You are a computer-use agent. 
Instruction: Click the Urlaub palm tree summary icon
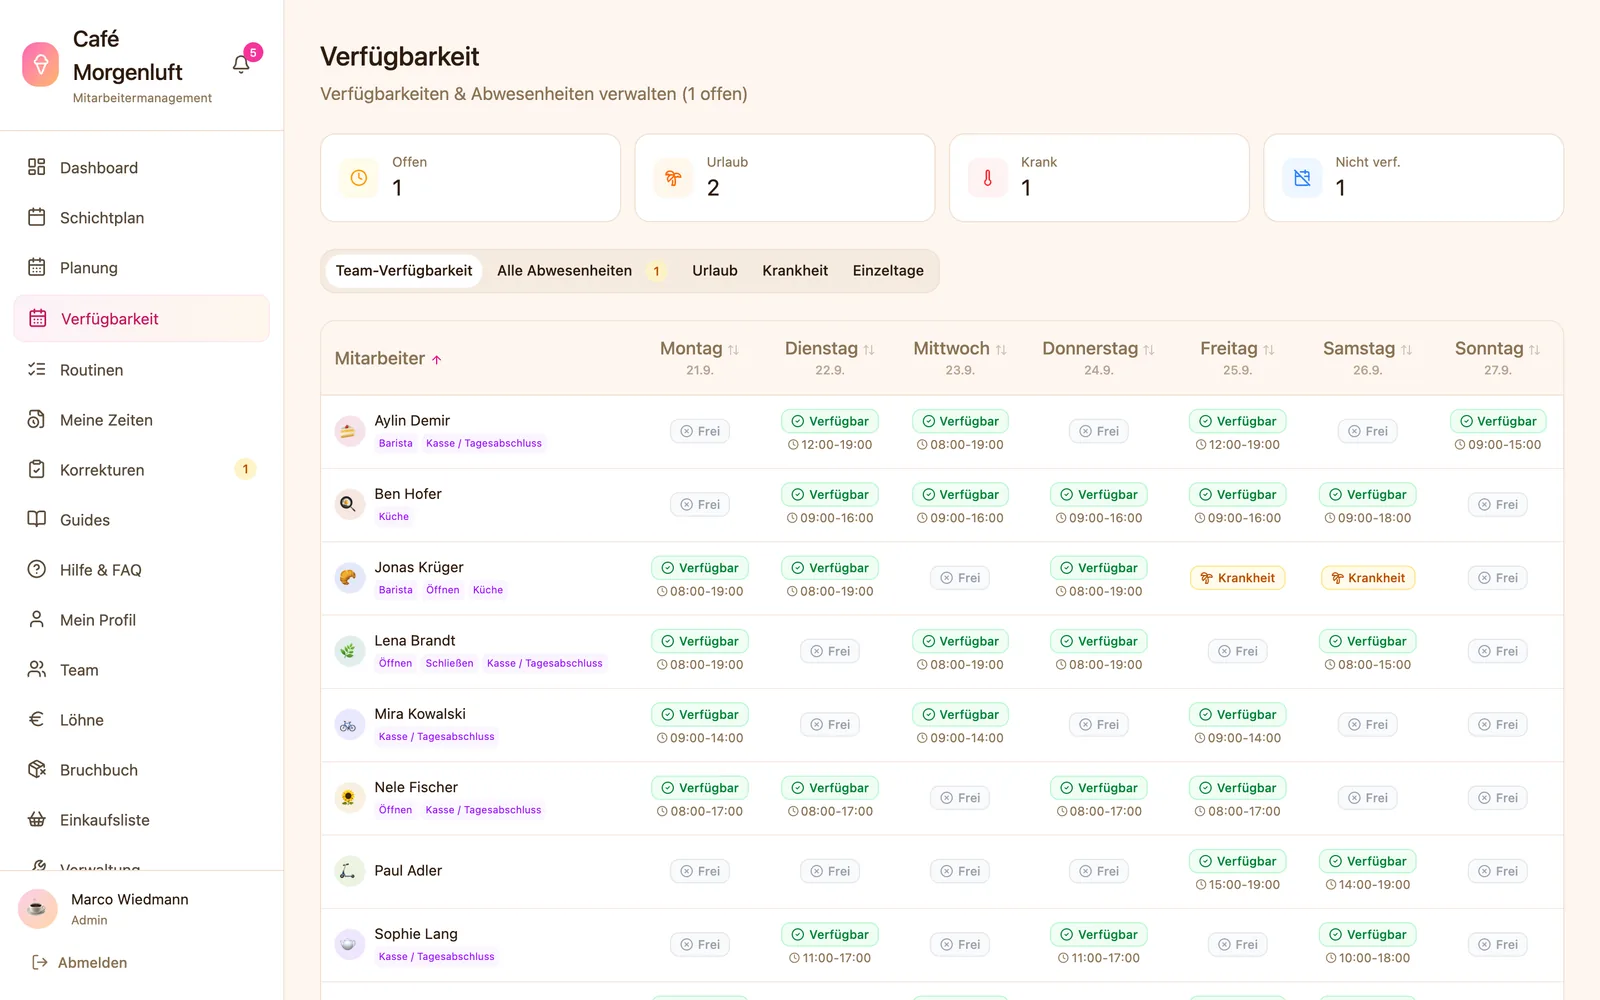673,178
